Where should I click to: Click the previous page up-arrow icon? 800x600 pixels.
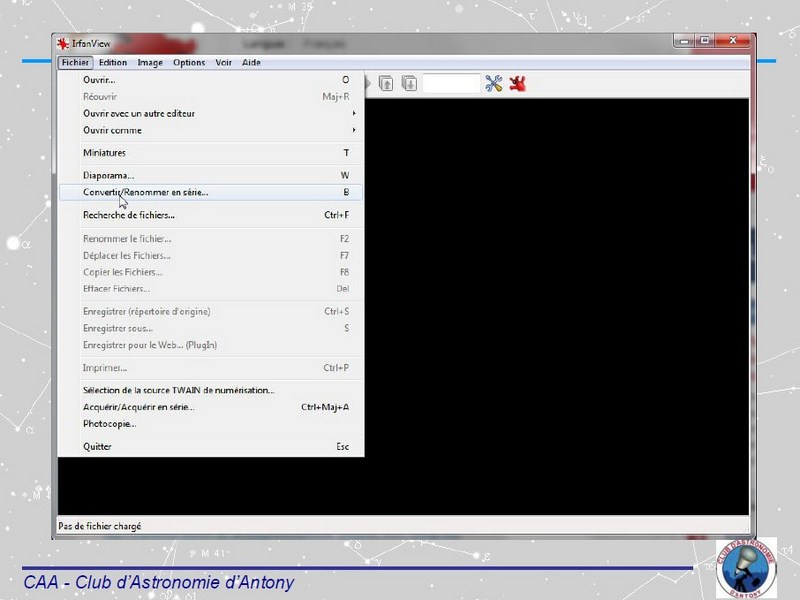pyautogui.click(x=386, y=84)
